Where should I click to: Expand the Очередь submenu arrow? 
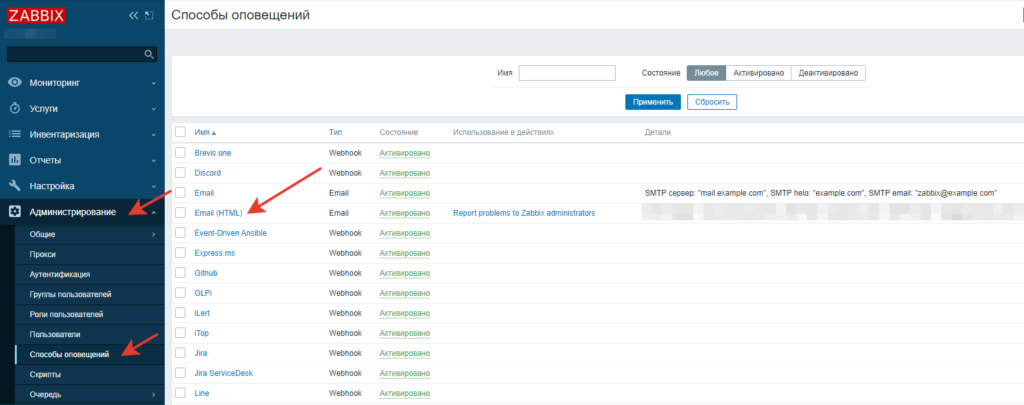[x=154, y=395]
